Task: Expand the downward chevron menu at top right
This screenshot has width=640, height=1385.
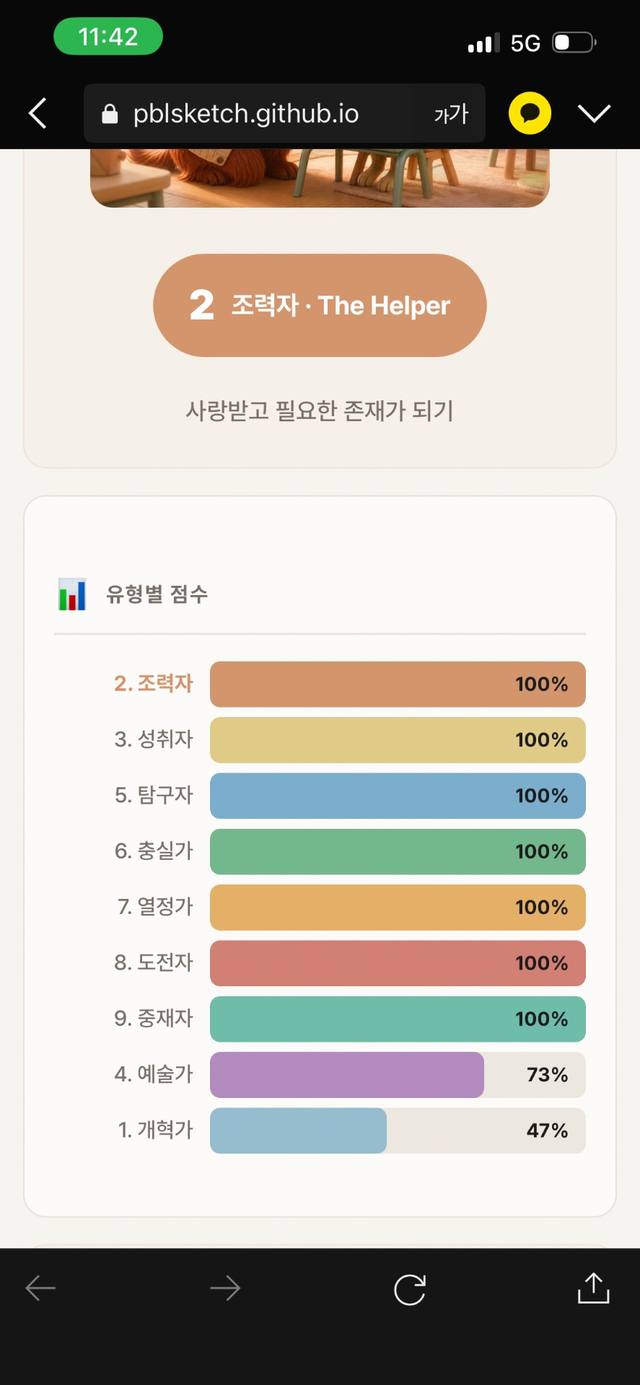Action: pos(594,114)
